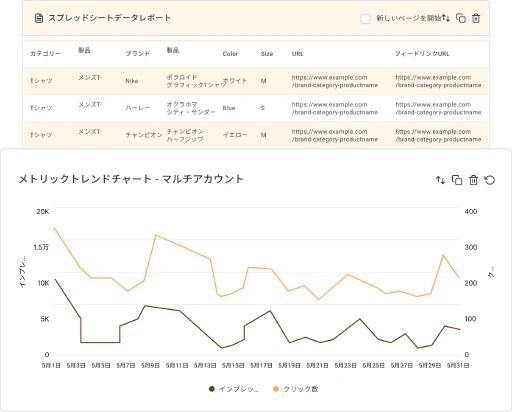Delete the spreadsheet data report widget
Viewport: 512px width, 412px height.
coord(476,18)
